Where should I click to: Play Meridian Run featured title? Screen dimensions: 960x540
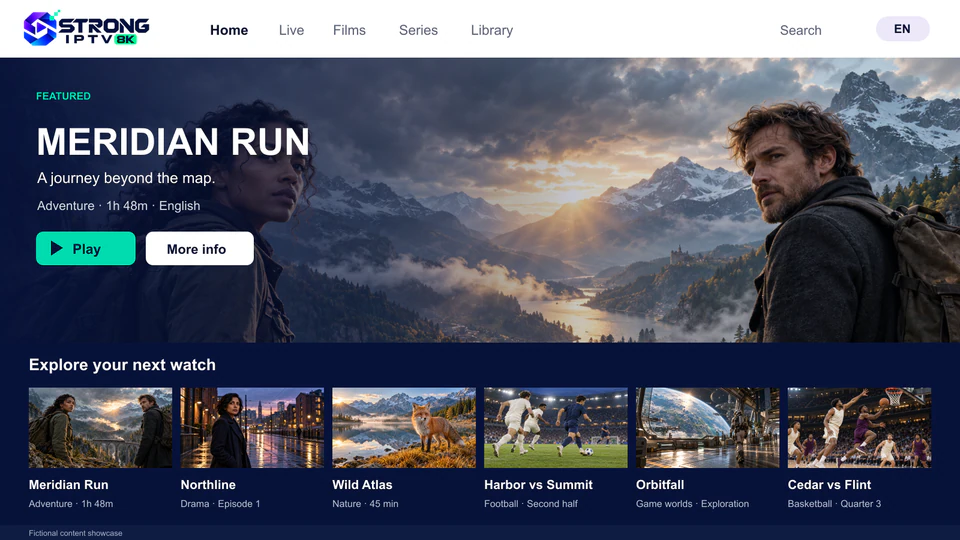[x=86, y=249]
